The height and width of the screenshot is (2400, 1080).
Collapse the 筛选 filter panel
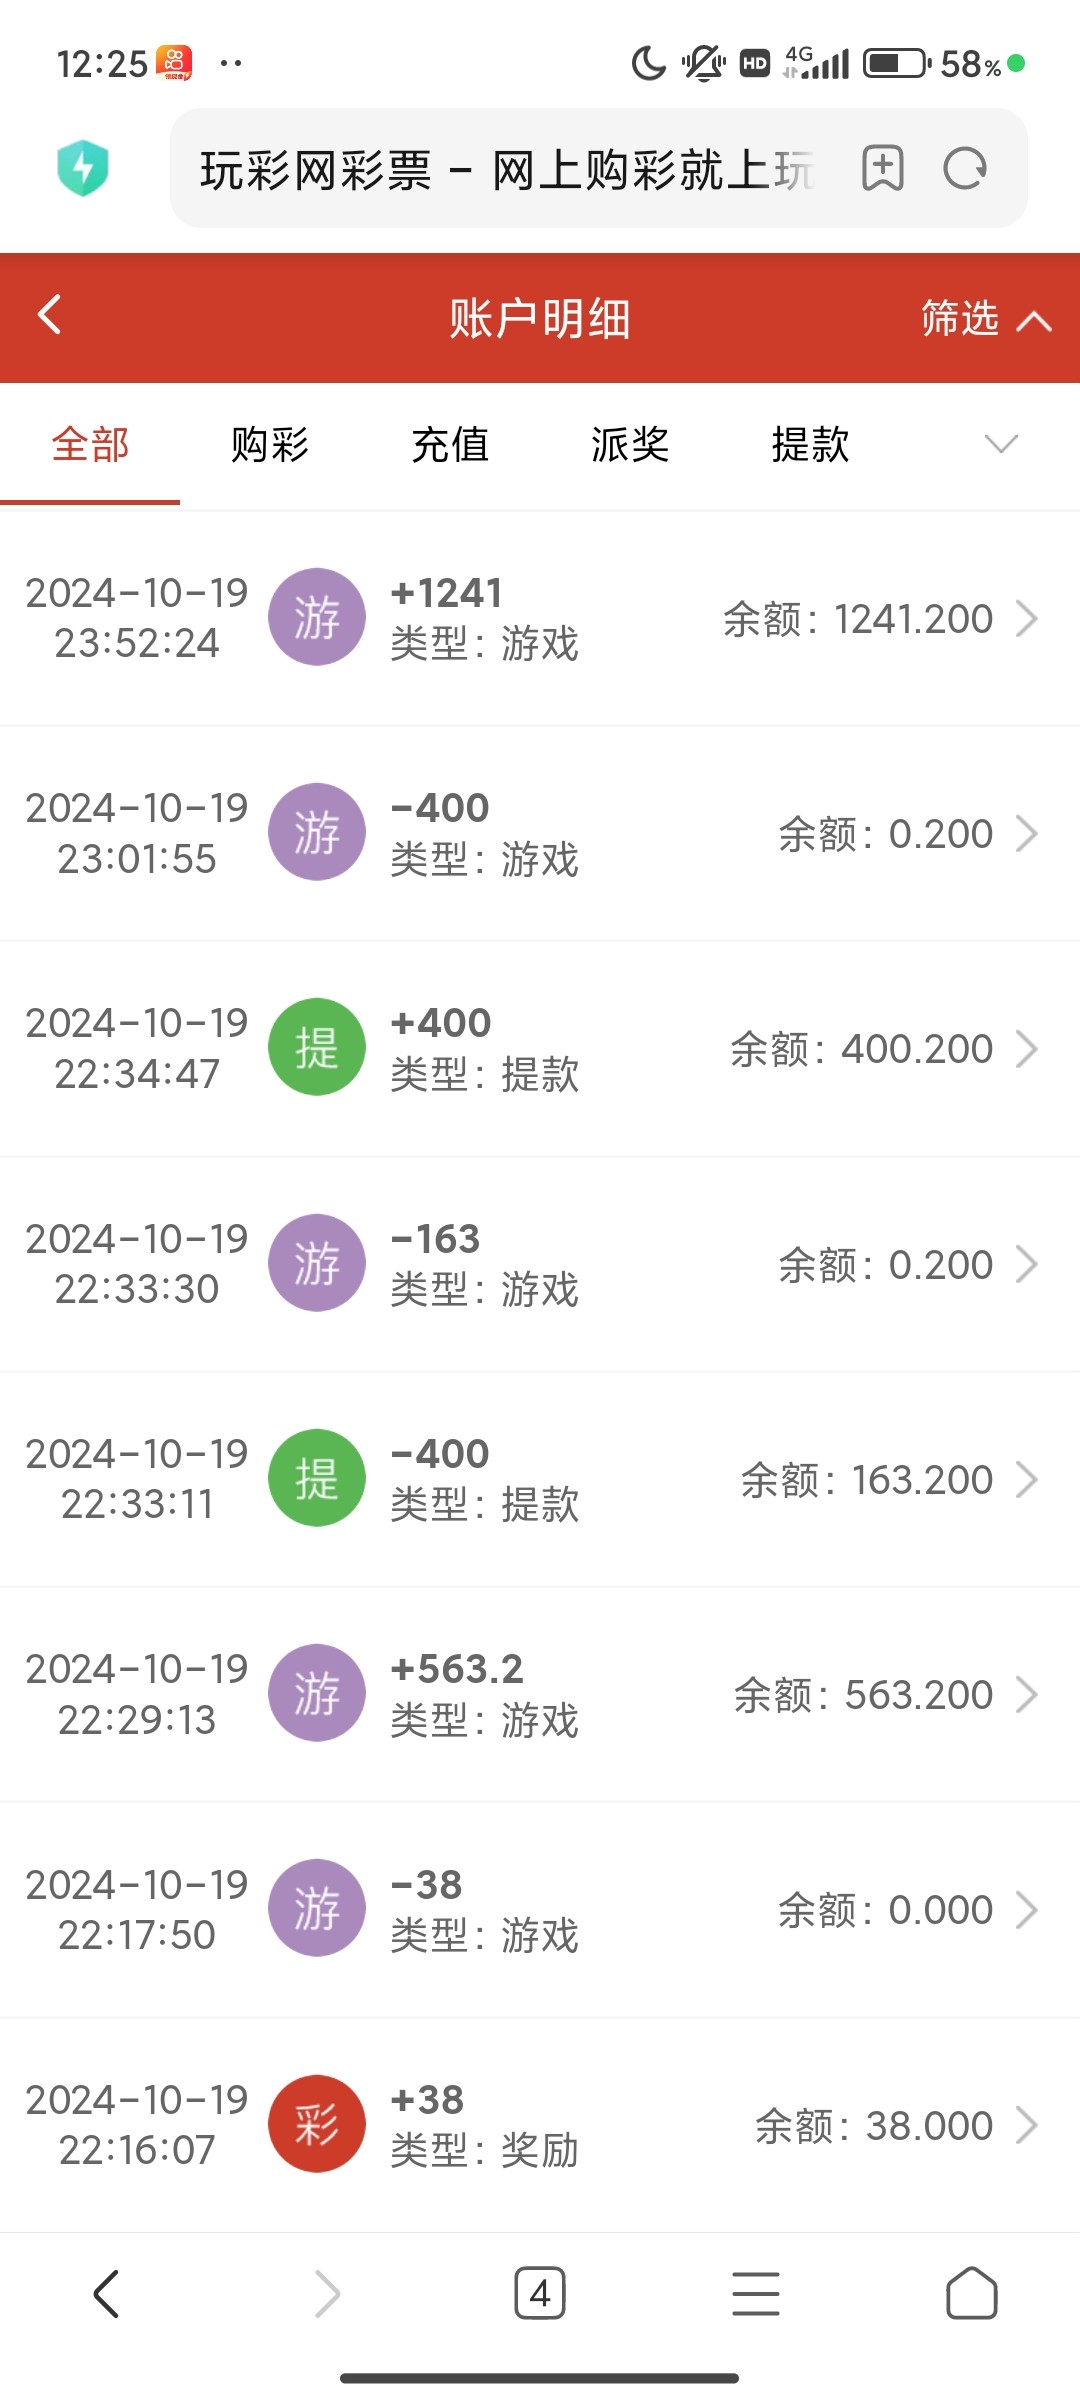coord(985,319)
